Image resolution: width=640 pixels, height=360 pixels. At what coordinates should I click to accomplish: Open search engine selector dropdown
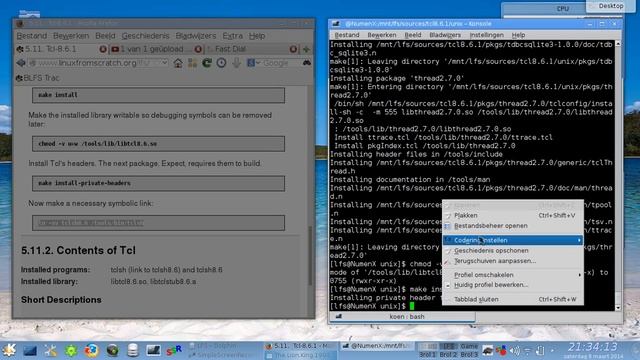(x=253, y=63)
